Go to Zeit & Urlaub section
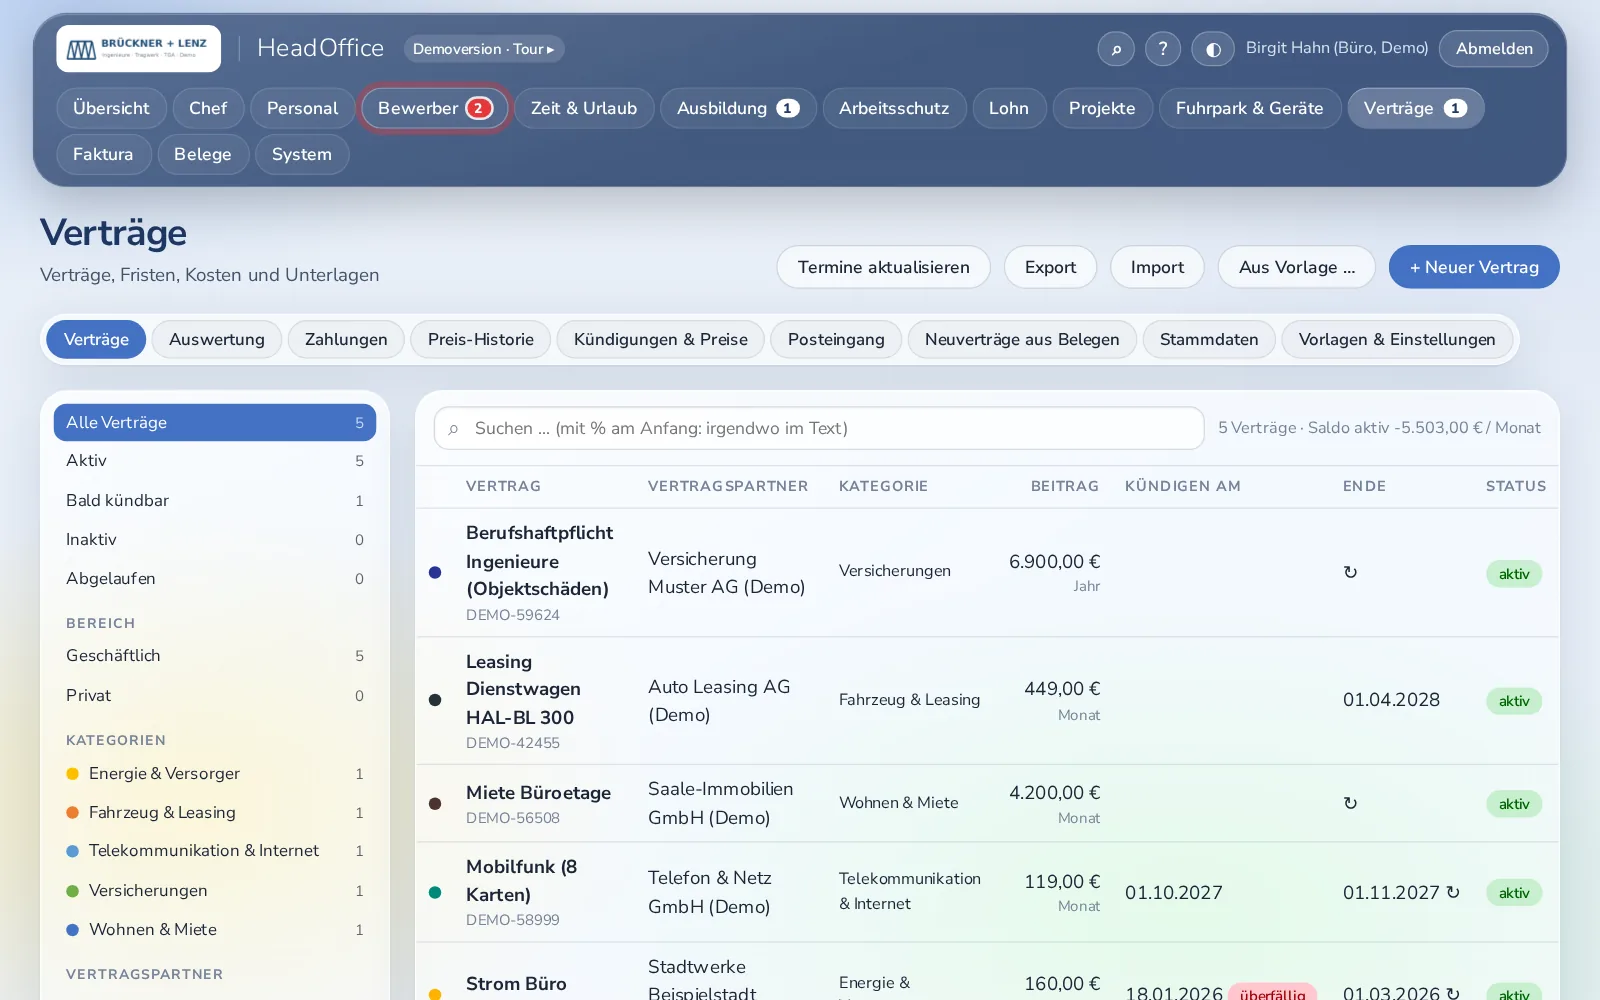Viewport: 1600px width, 1000px height. pos(584,108)
